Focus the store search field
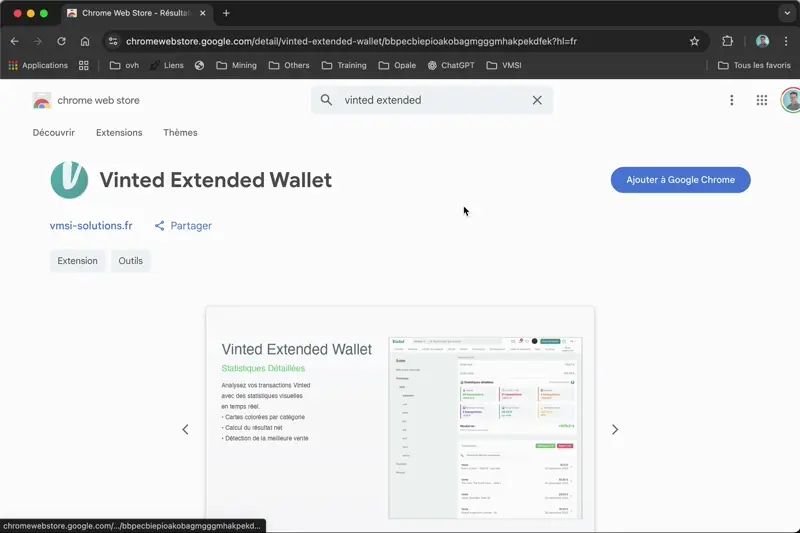 point(432,100)
